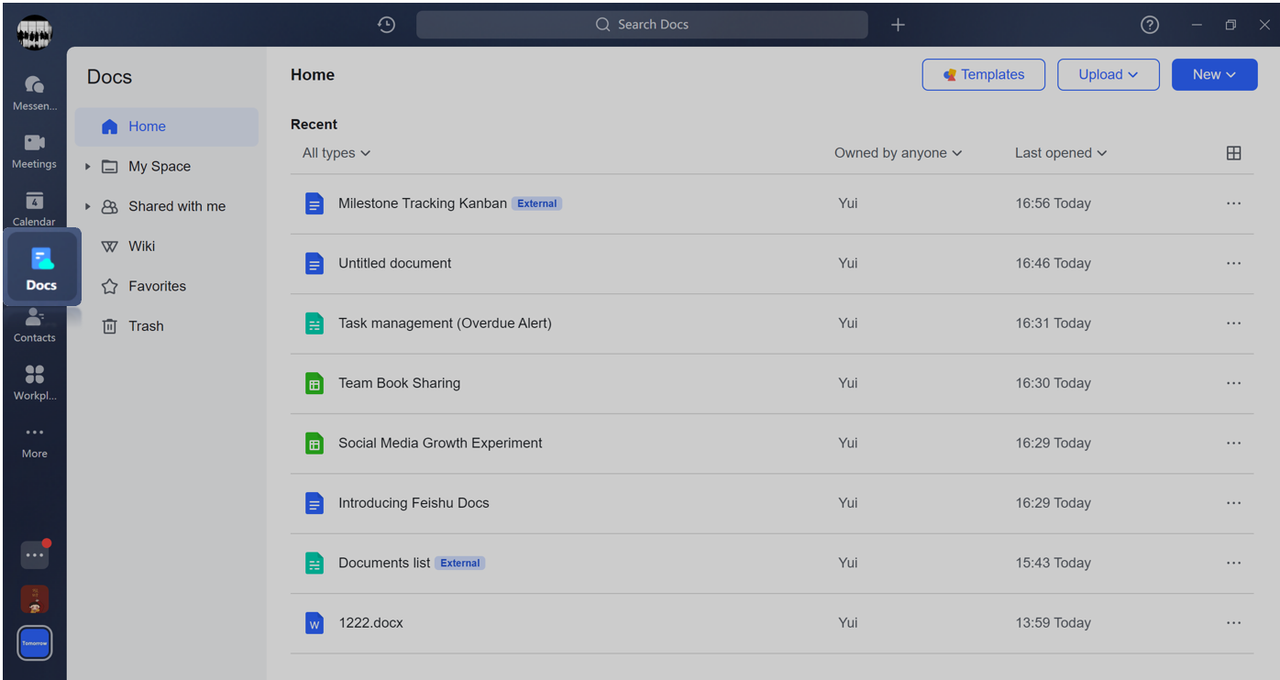Click the history clock icon
The height and width of the screenshot is (680, 1280).
pyautogui.click(x=386, y=25)
